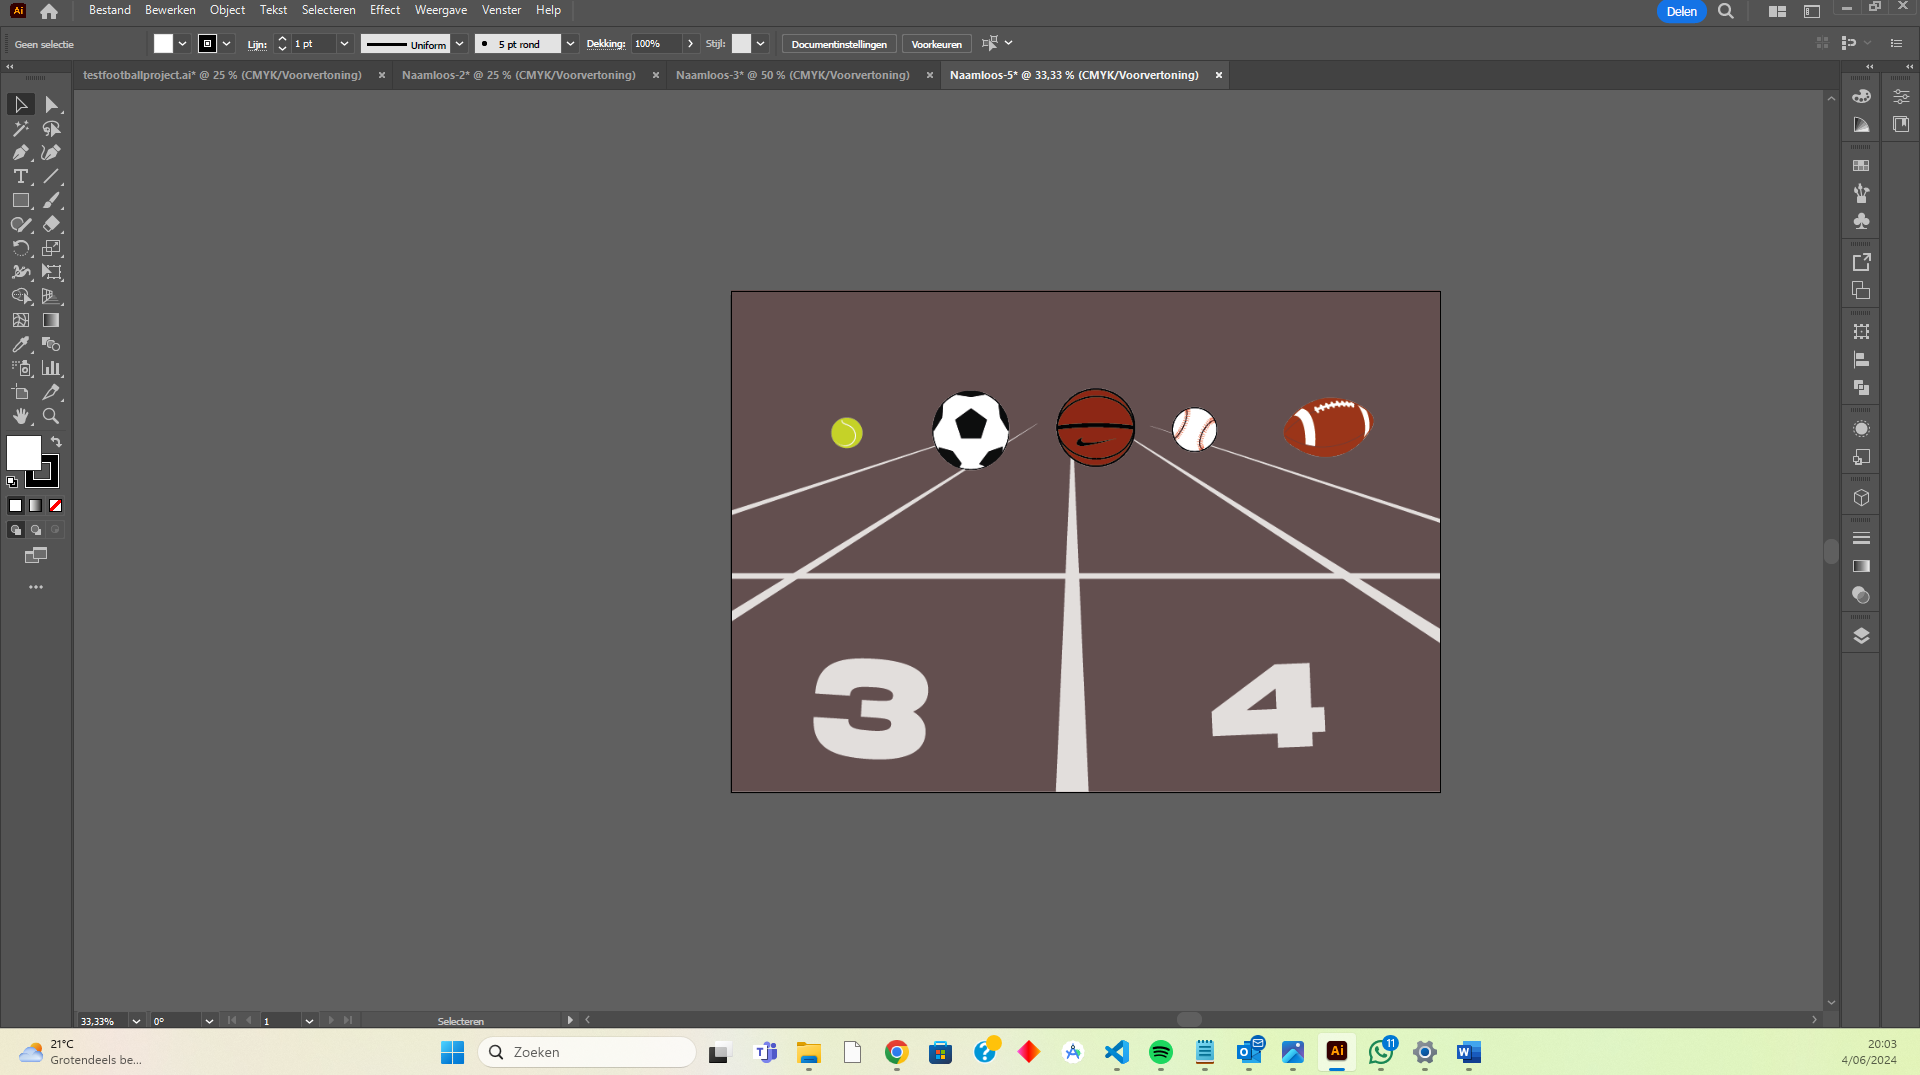
Task: Select the Direct Selection tool
Action: click(x=52, y=105)
